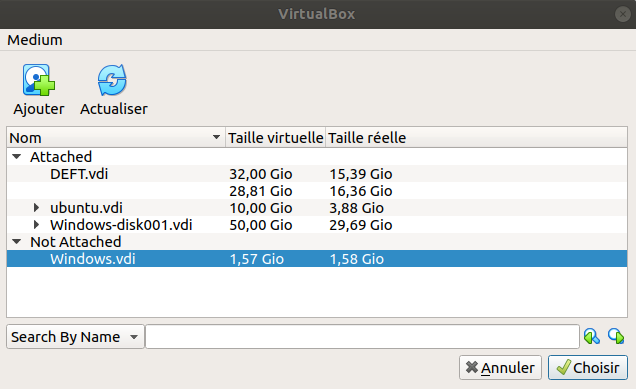Viewport: 636px width, 389px height.
Task: Expand the Windows-disk001.vdi tree entry
Action: 37,225
